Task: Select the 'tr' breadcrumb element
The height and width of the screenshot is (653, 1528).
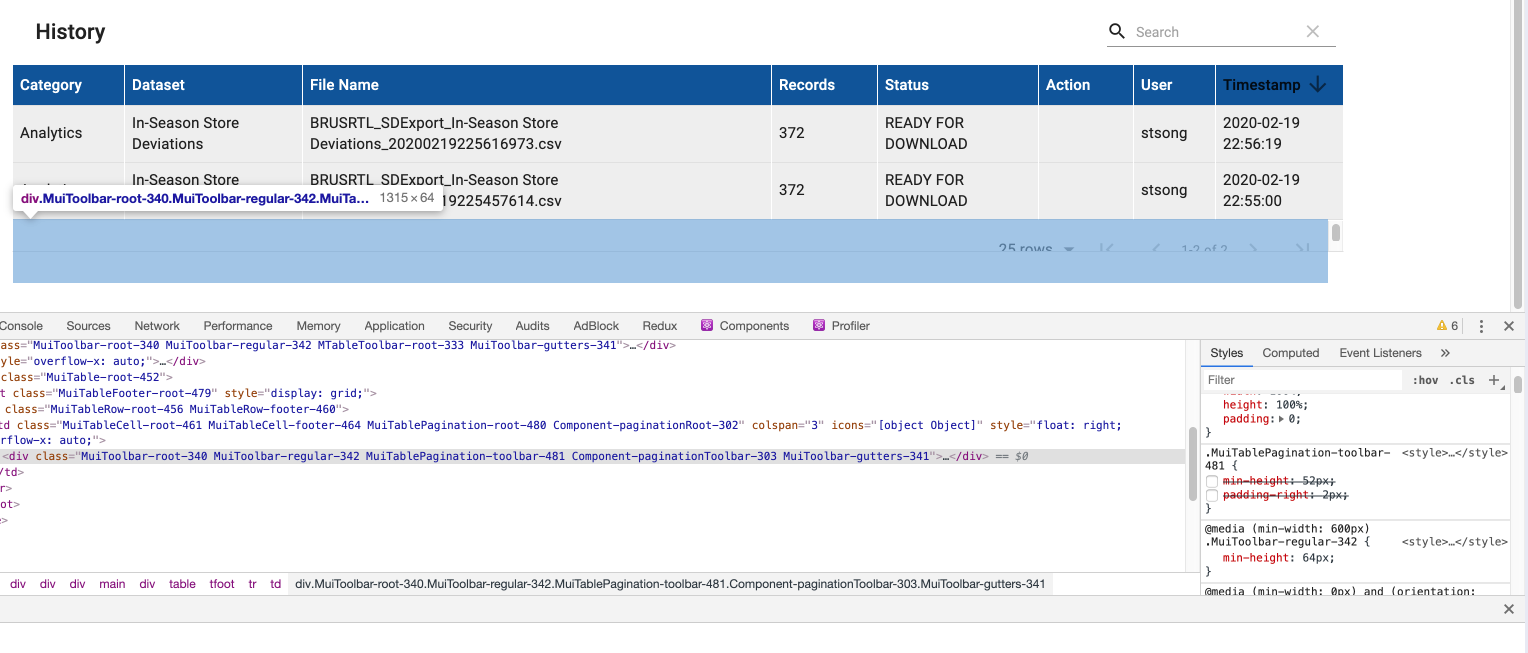Action: pos(253,584)
